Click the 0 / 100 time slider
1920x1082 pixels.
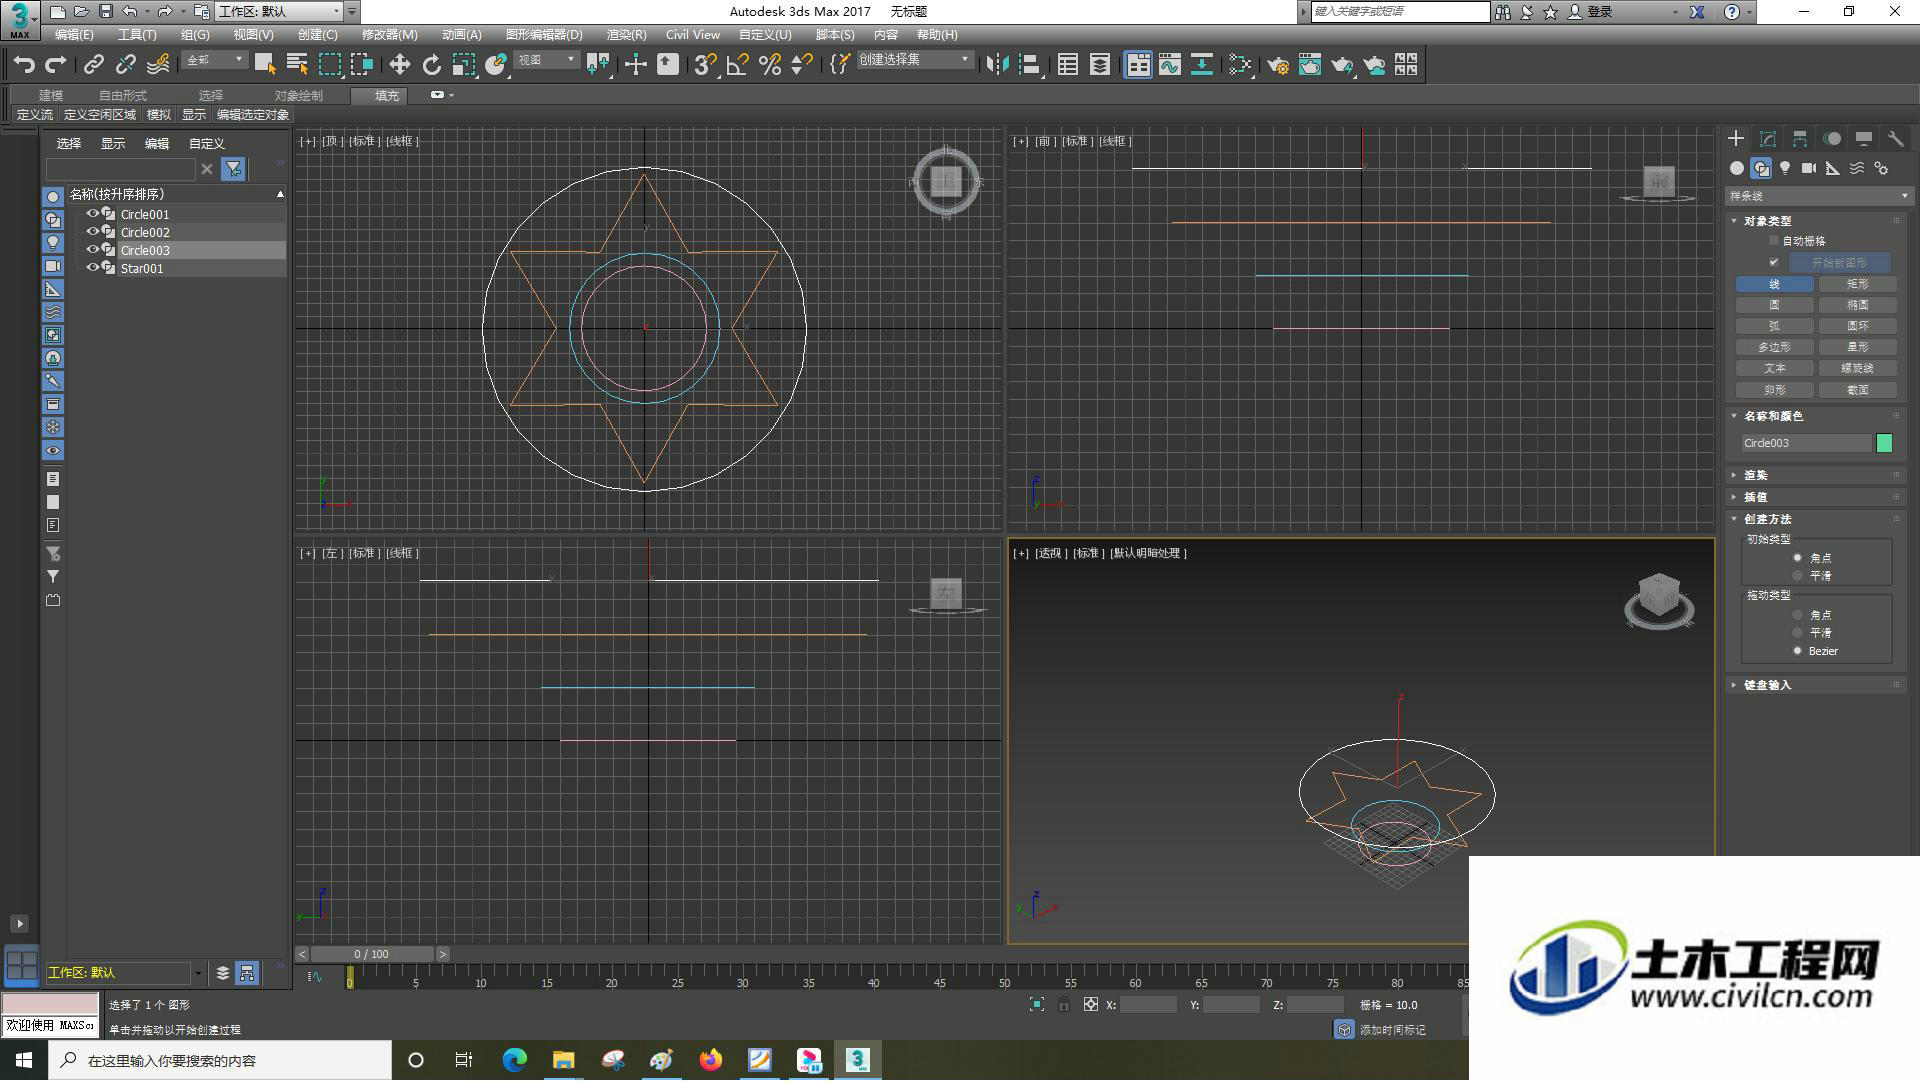pos(371,955)
